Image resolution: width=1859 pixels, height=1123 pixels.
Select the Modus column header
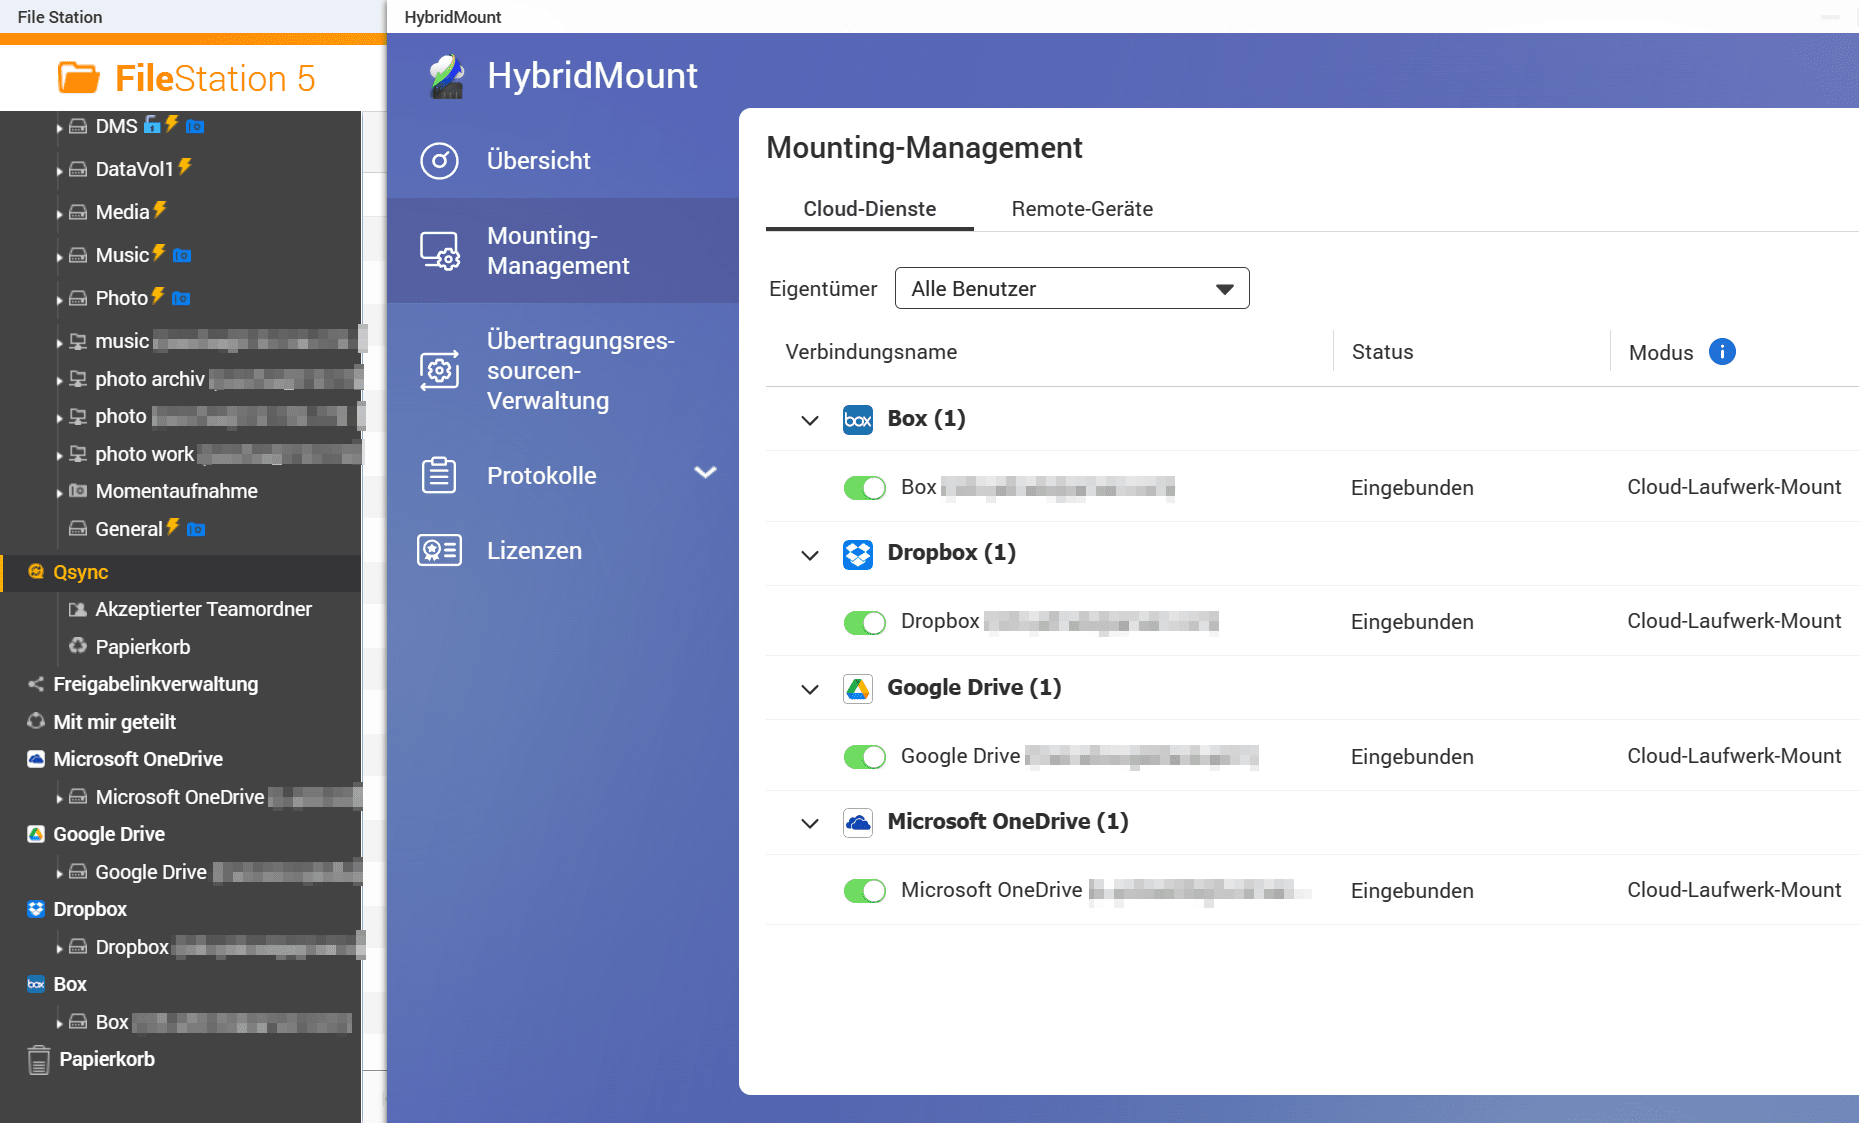pyautogui.click(x=1661, y=353)
